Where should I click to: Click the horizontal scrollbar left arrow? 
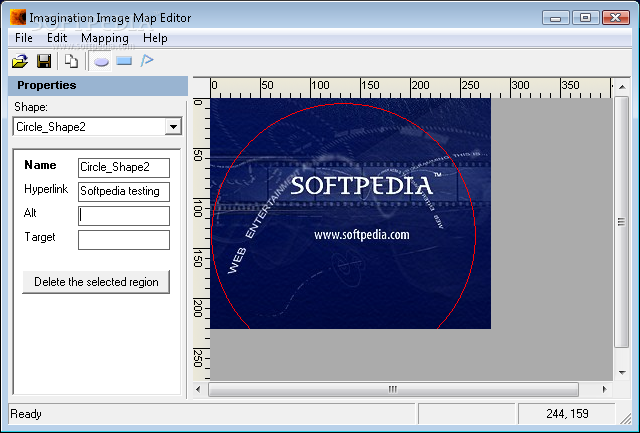[198, 389]
